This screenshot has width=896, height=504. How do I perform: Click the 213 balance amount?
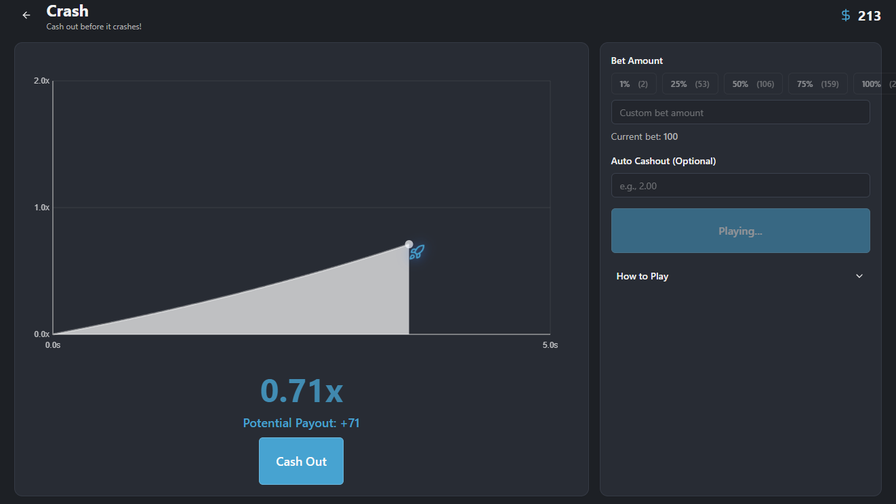pyautogui.click(x=869, y=15)
